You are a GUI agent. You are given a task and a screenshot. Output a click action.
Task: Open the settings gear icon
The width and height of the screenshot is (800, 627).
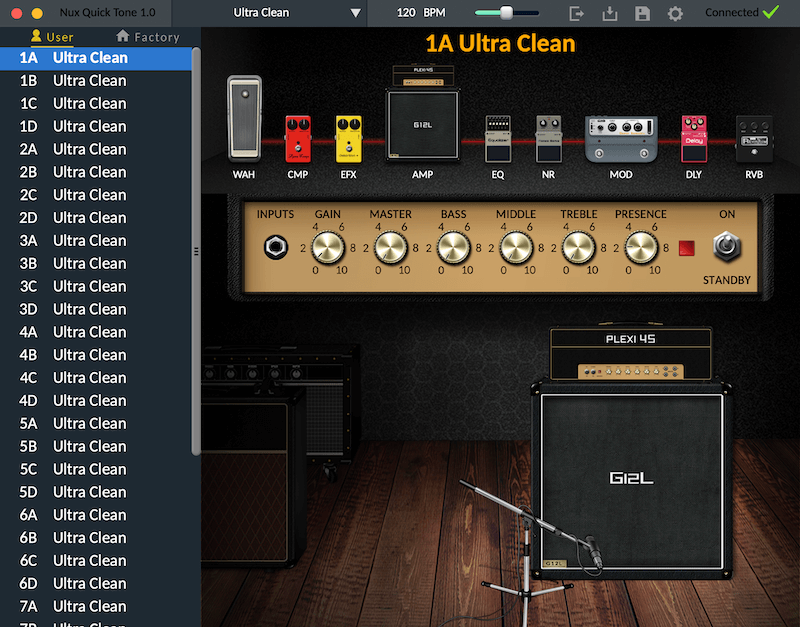coord(675,13)
